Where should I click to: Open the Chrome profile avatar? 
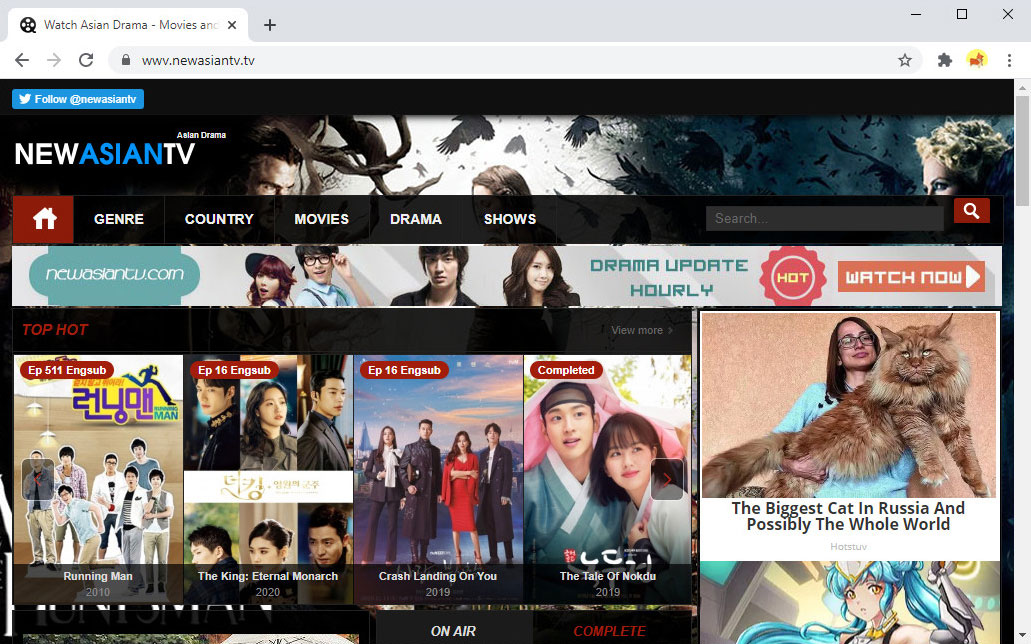click(976, 61)
